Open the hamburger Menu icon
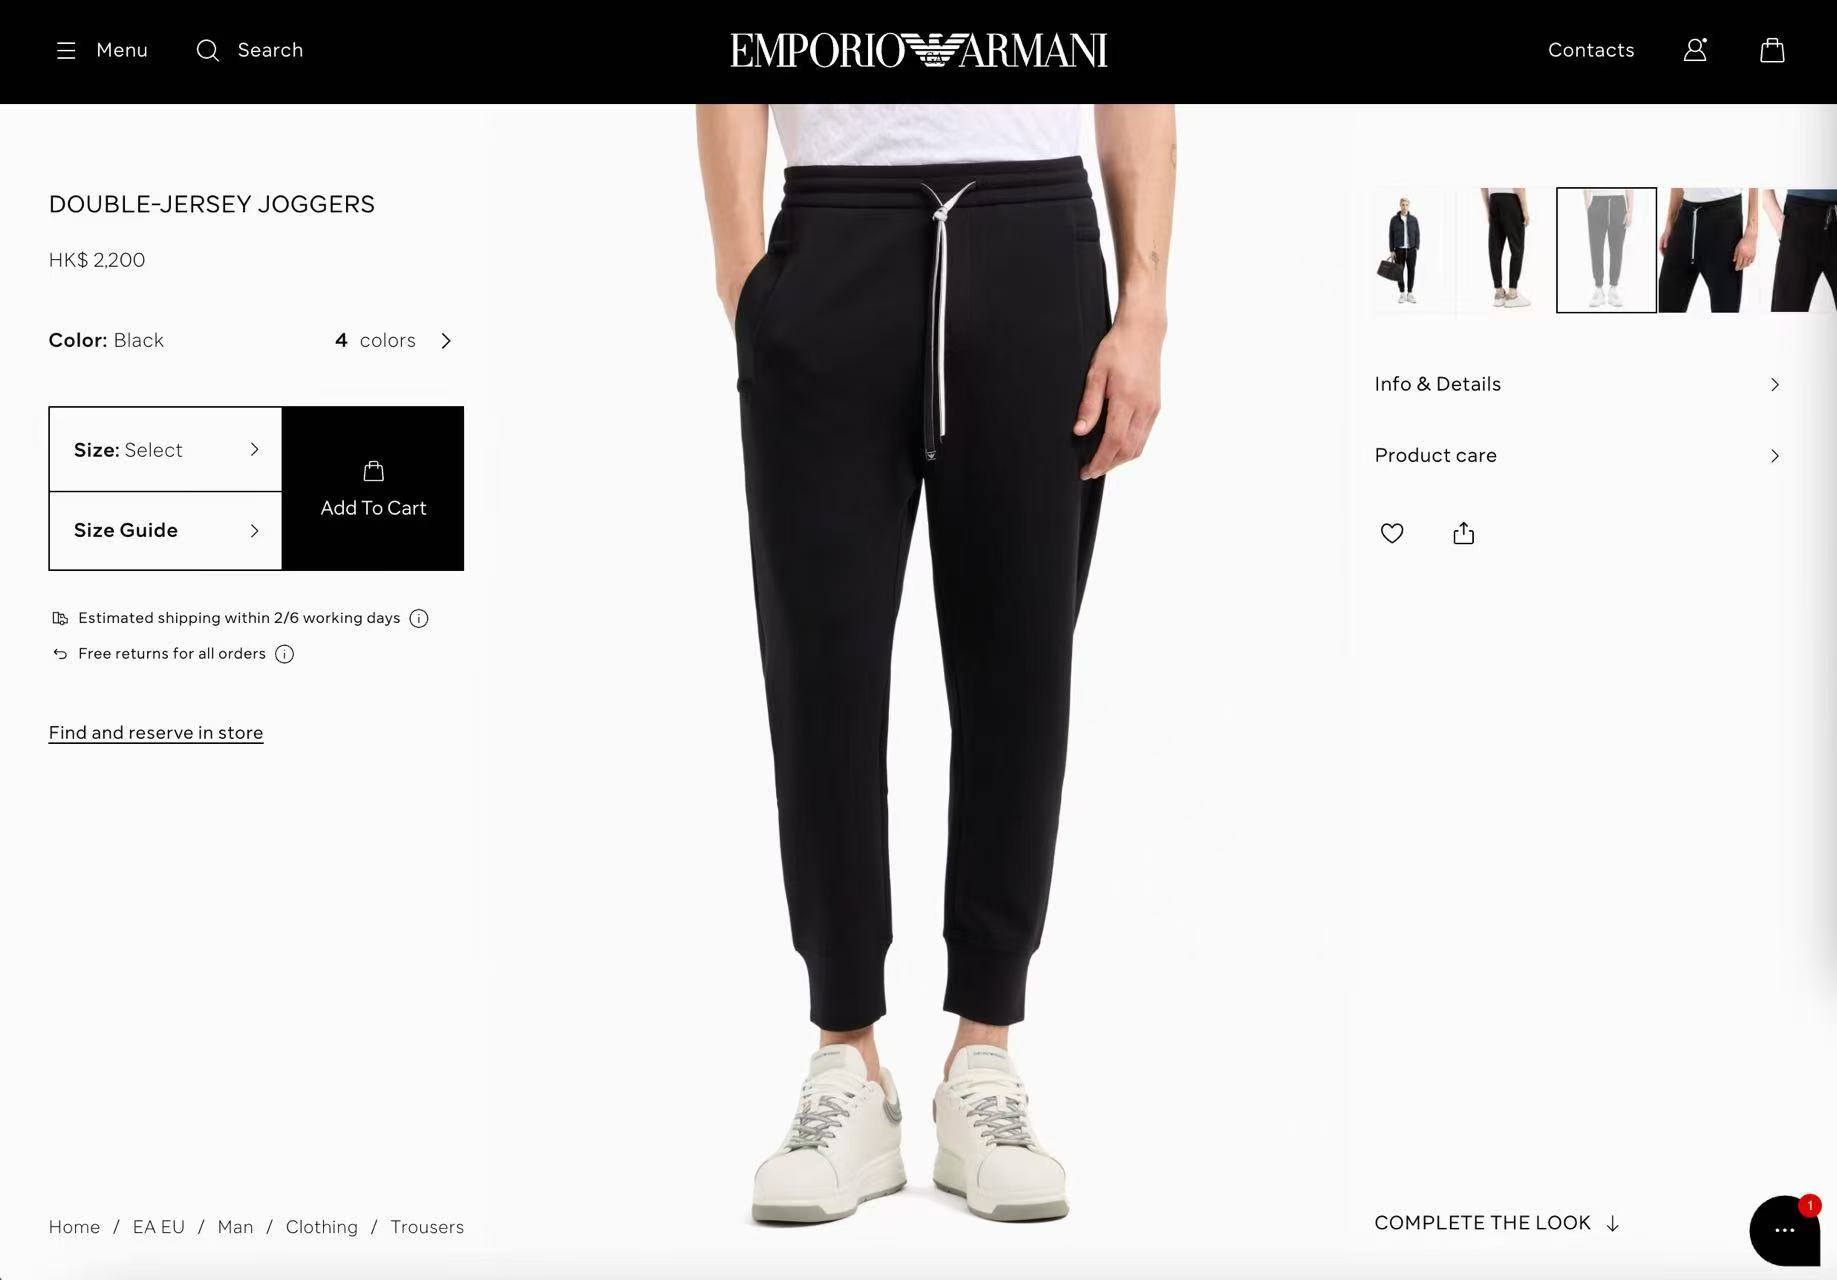Screen dimensions: 1837x1280 66,50
